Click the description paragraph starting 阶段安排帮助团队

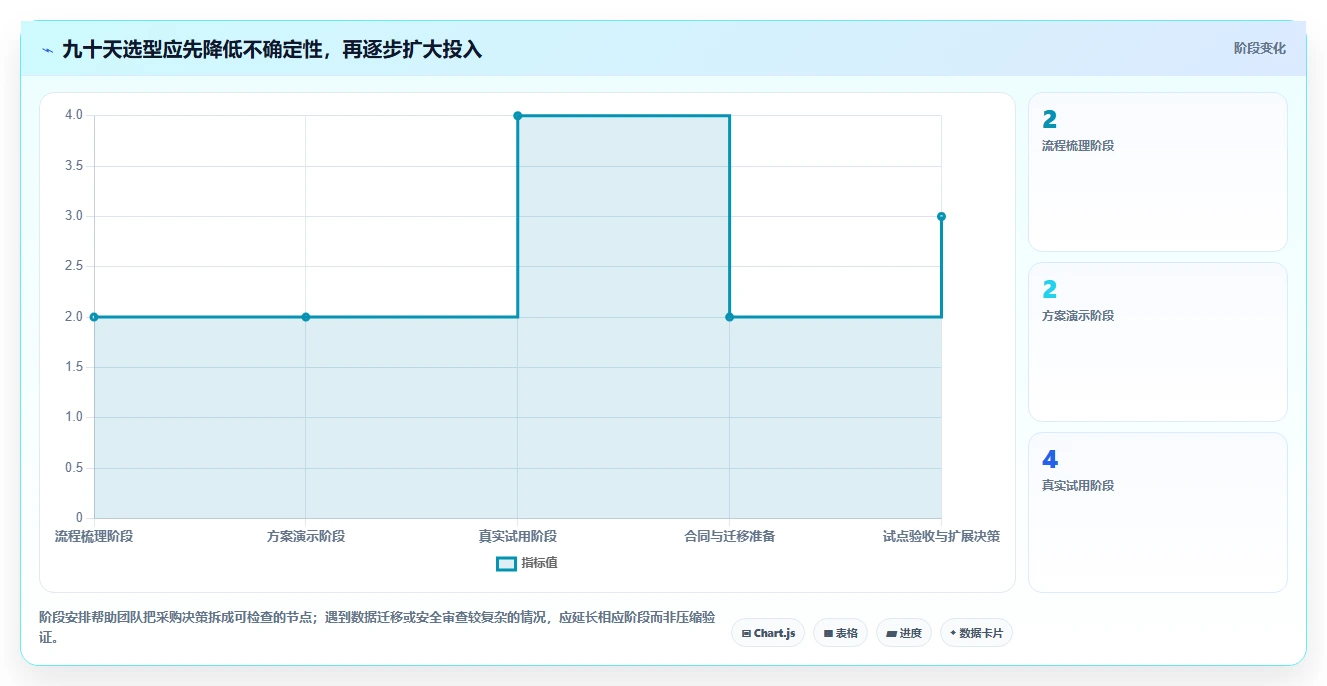(x=377, y=627)
